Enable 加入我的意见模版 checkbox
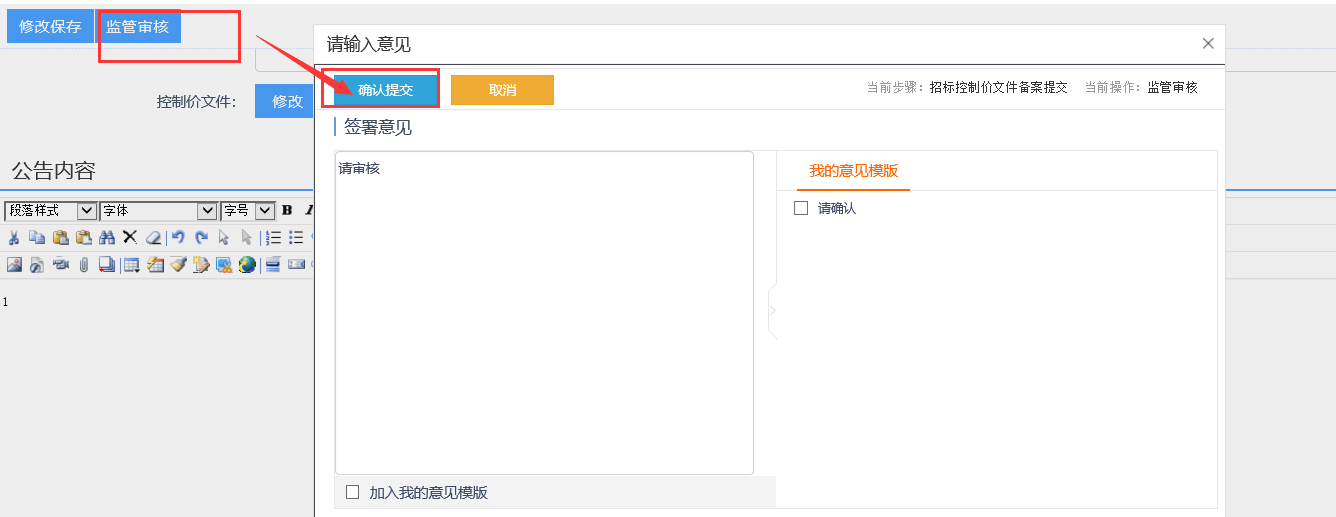 click(352, 492)
